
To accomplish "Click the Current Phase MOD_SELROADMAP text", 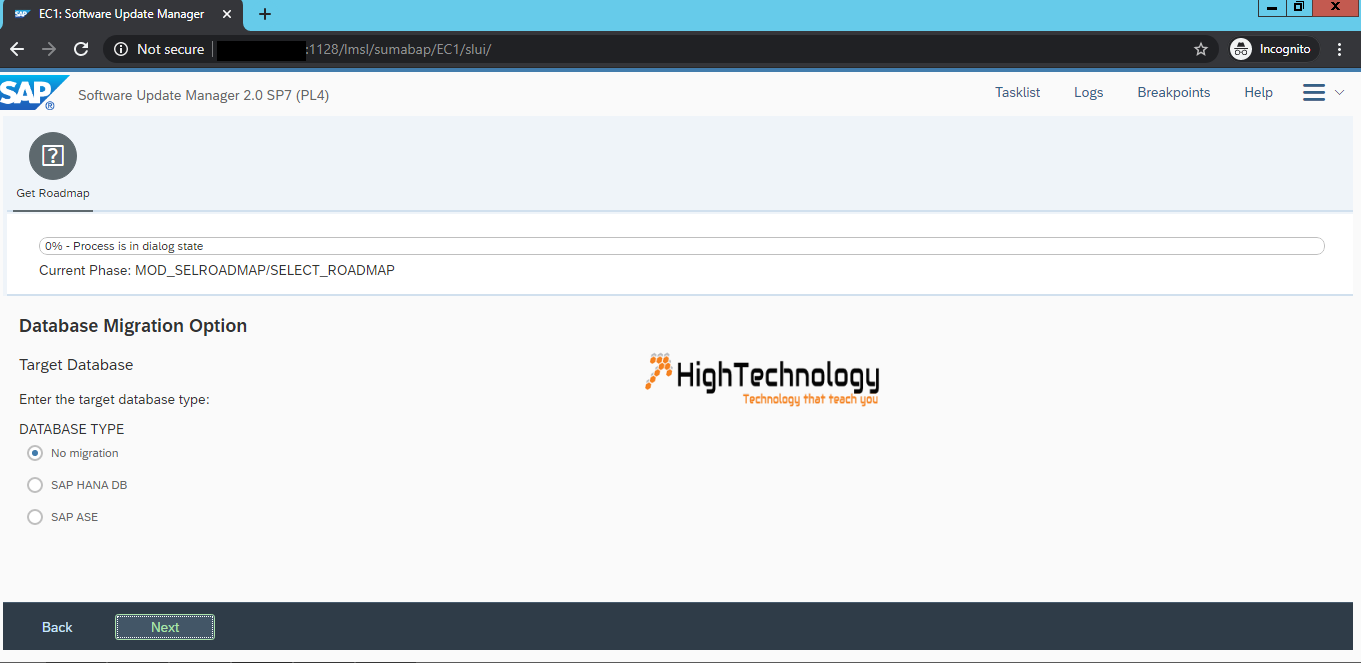I will coord(217,270).
